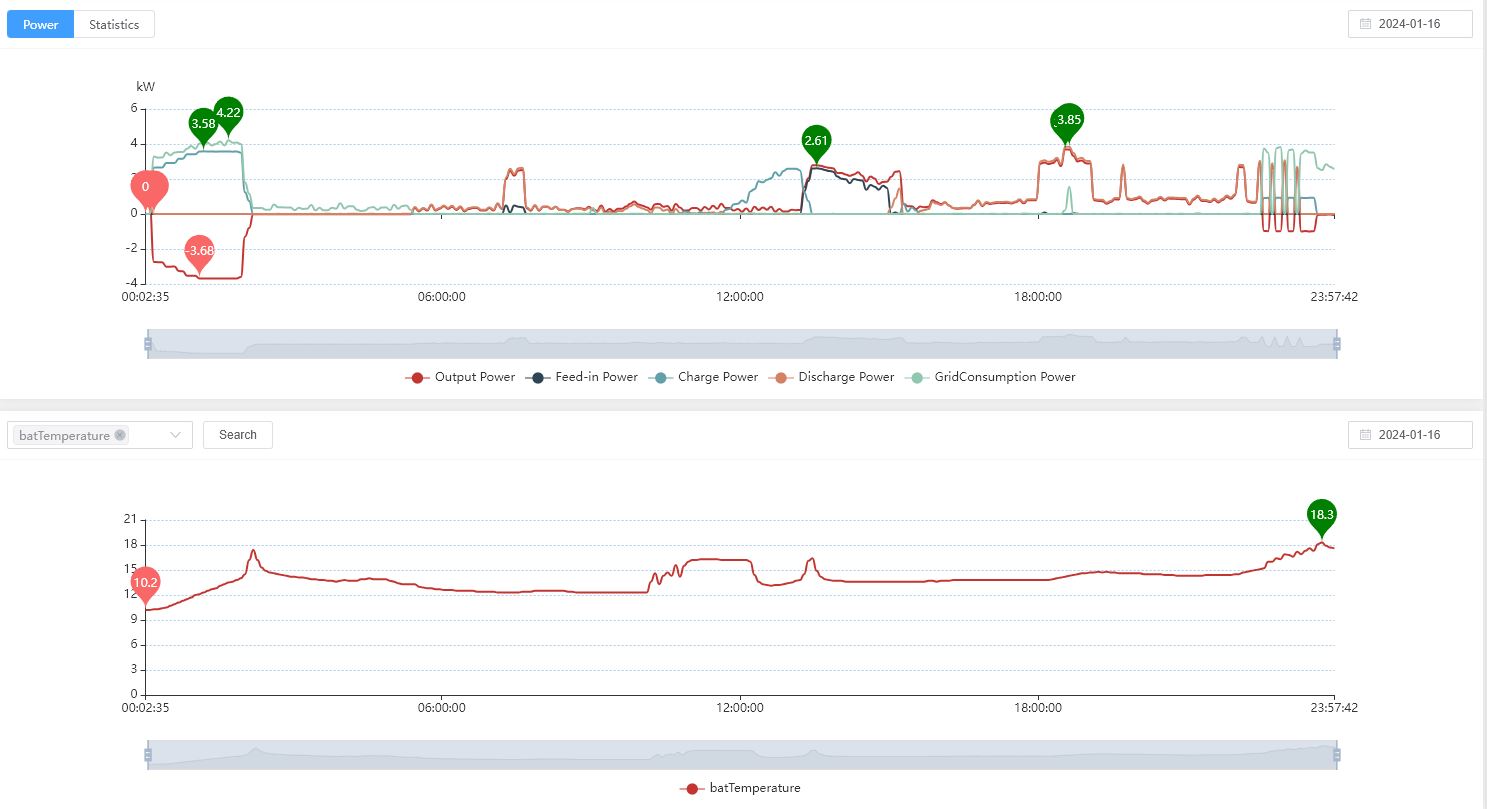The width and height of the screenshot is (1487, 809).
Task: Click the power chart zoom slider left handle
Action: 148,344
